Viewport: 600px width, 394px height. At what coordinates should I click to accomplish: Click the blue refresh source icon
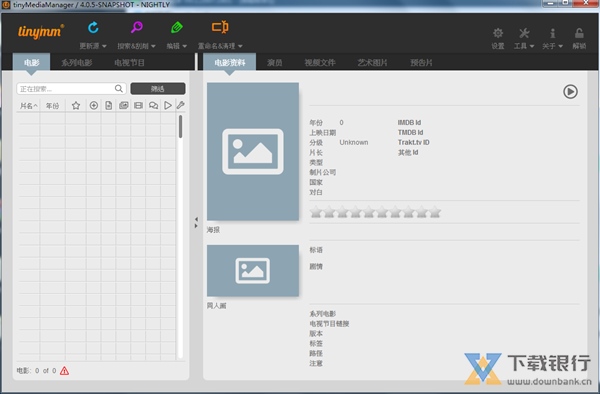93,28
